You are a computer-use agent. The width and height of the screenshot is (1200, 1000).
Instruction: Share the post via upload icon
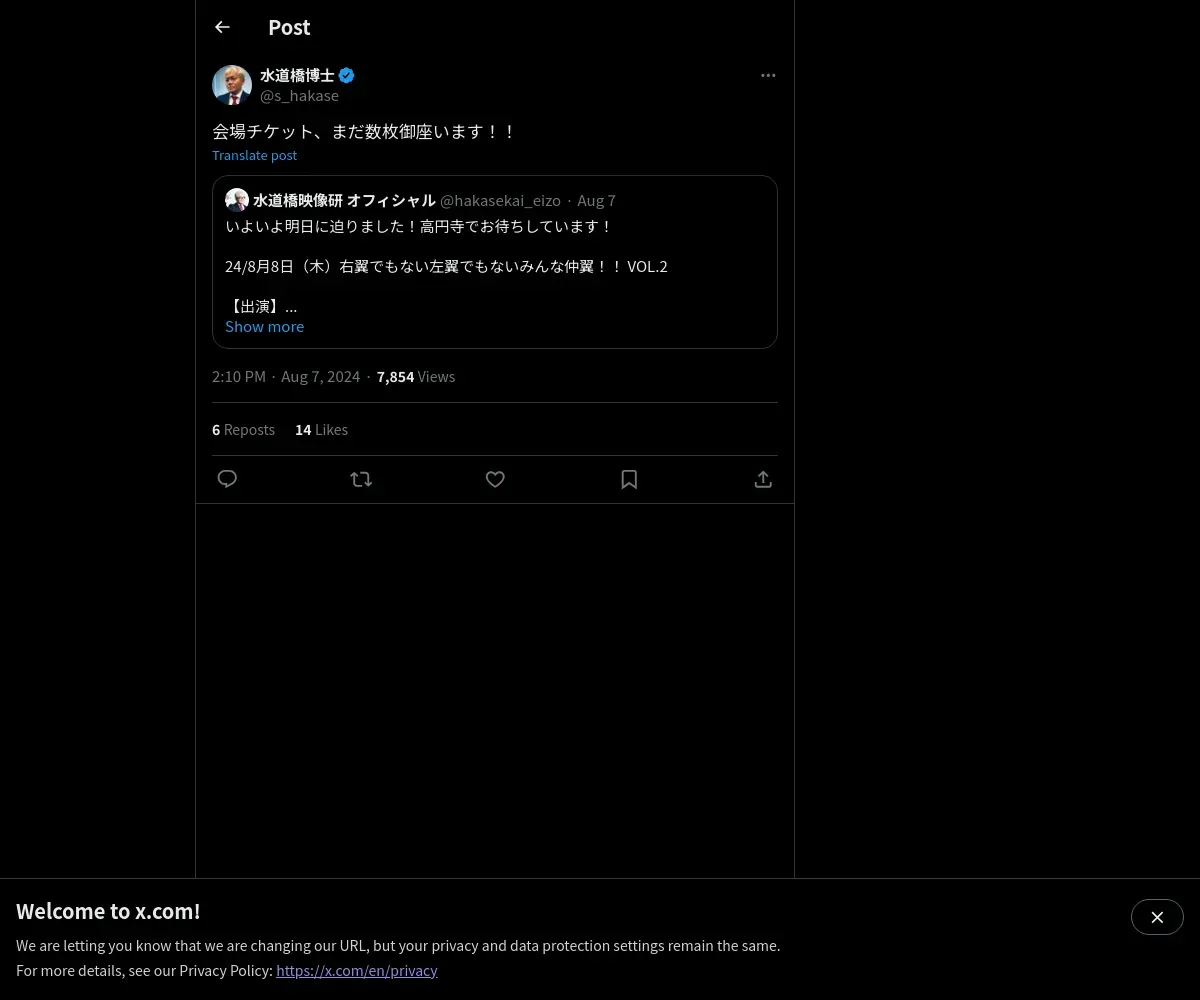click(763, 479)
